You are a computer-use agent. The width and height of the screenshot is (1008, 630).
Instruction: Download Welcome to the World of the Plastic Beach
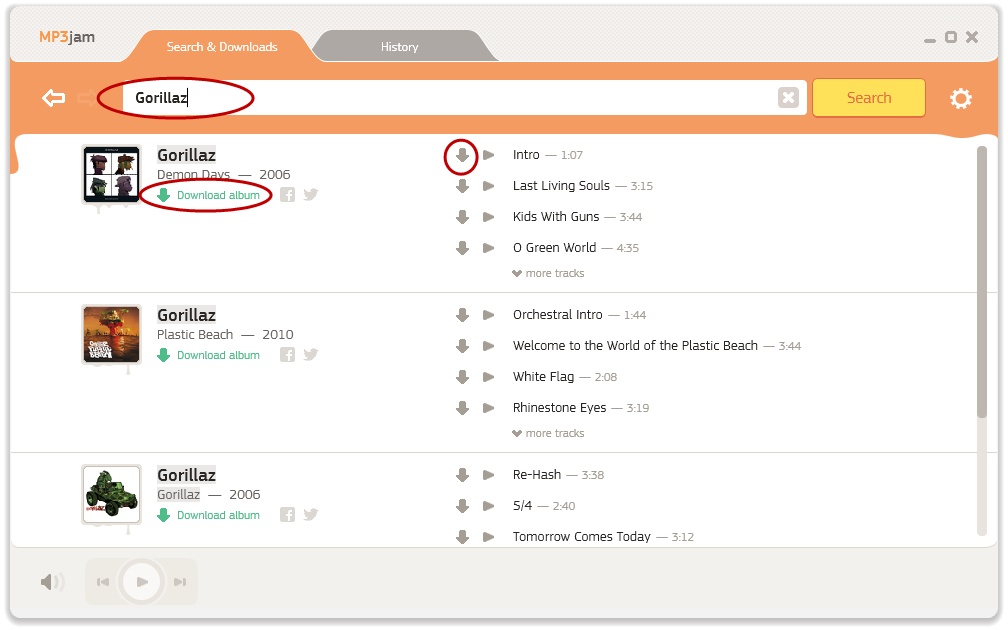point(462,346)
